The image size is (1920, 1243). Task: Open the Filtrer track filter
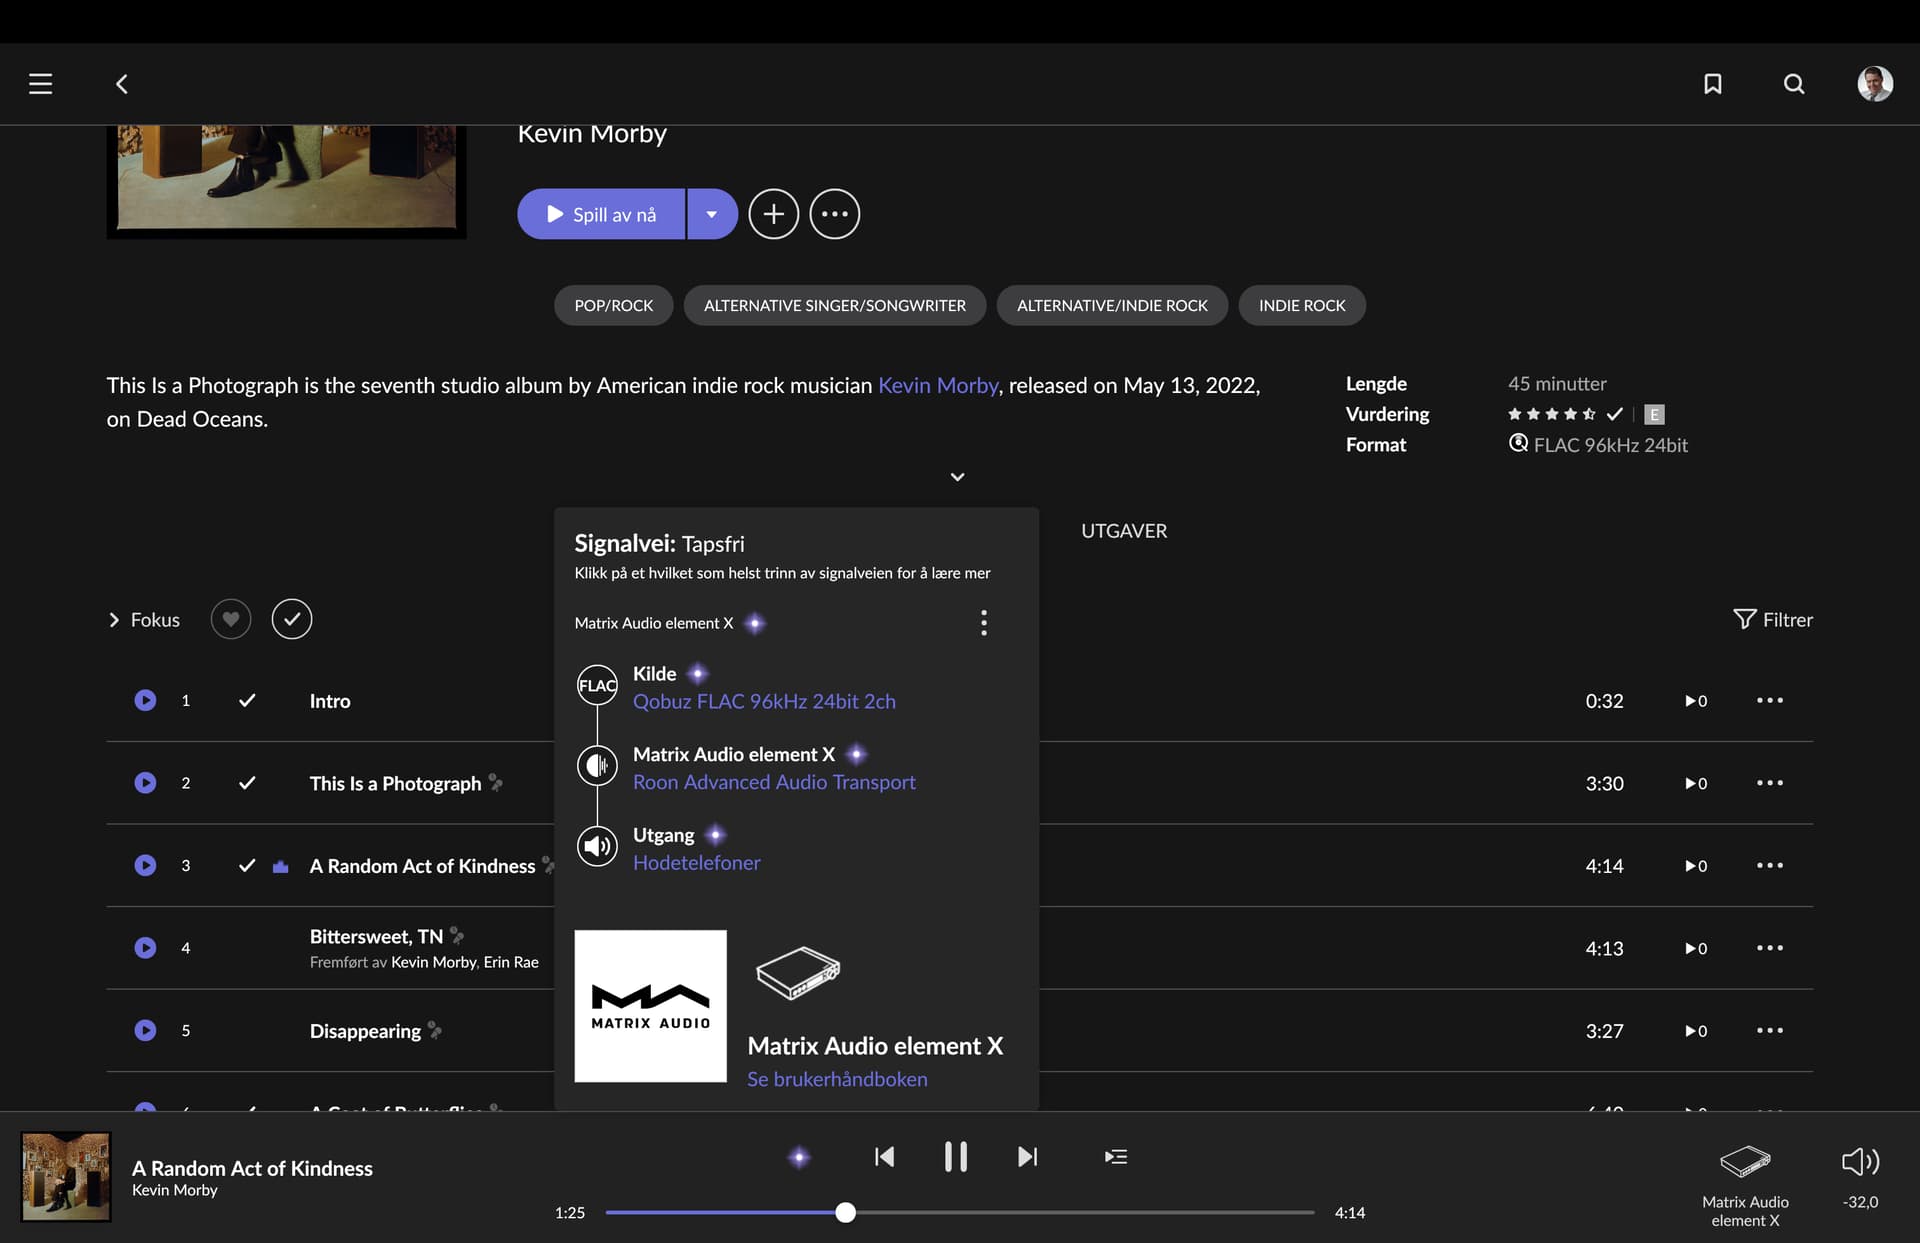pyautogui.click(x=1773, y=620)
